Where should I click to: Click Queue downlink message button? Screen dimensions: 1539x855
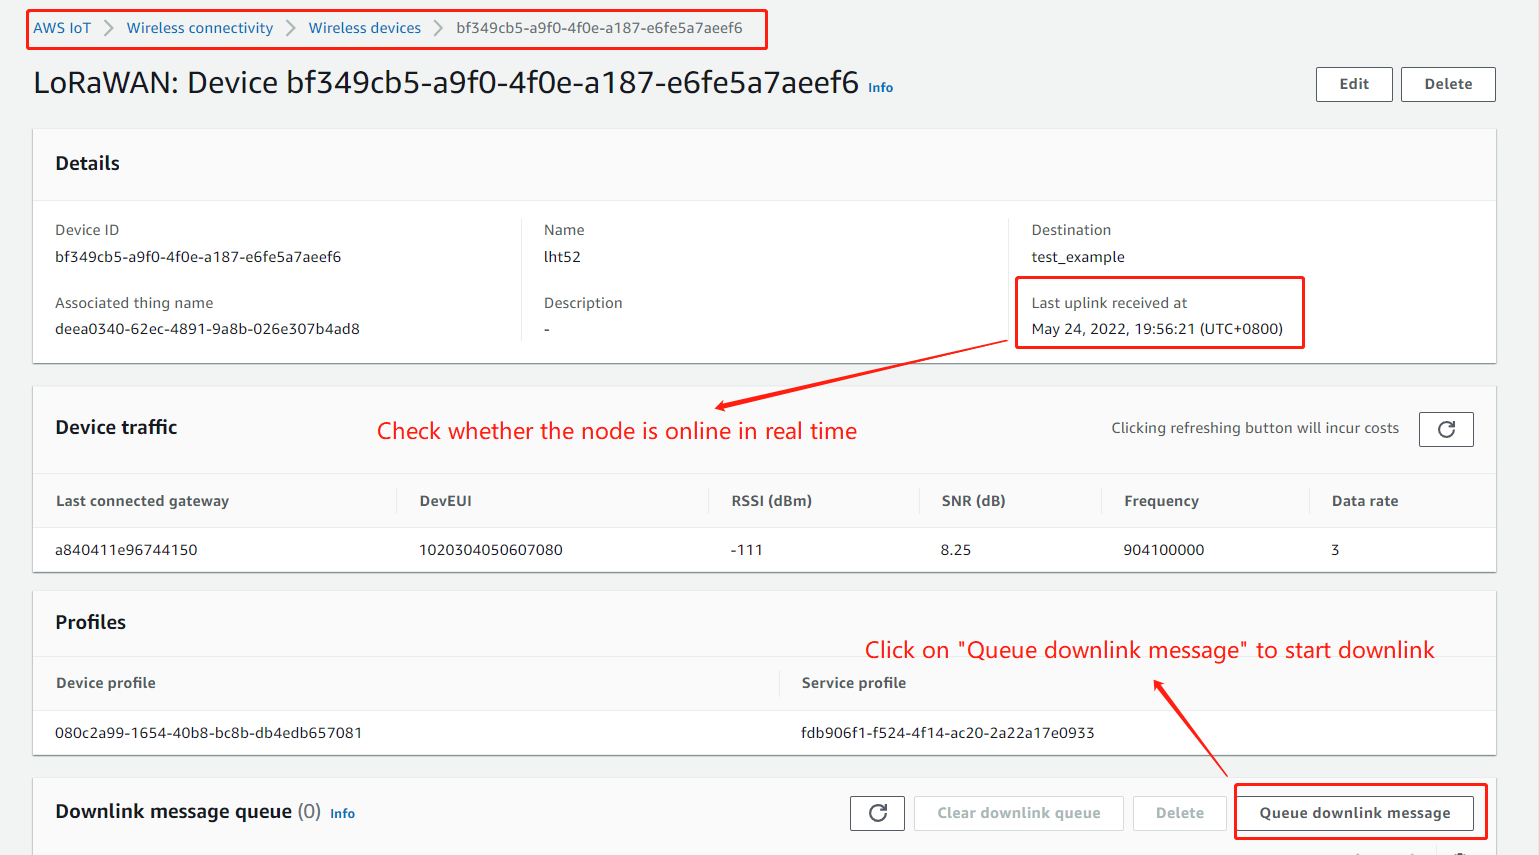pyautogui.click(x=1354, y=813)
